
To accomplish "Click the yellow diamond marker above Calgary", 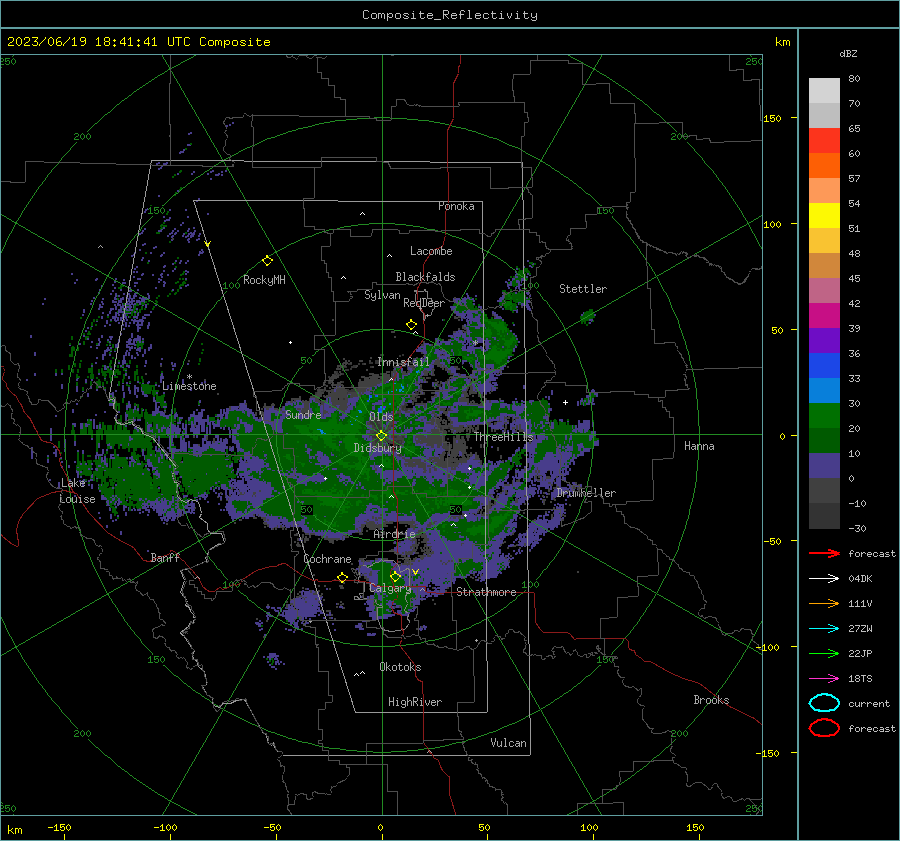I will (x=395, y=576).
